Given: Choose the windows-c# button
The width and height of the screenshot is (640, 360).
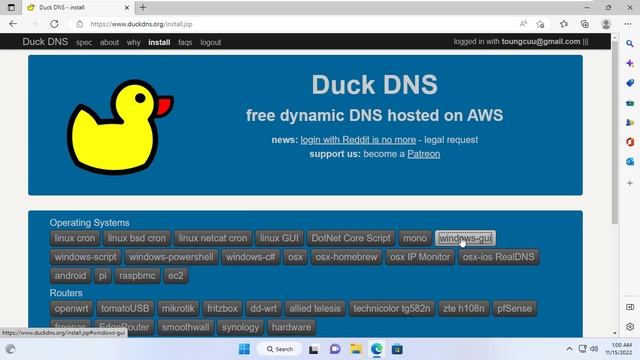Looking at the screenshot, I should pos(251,257).
